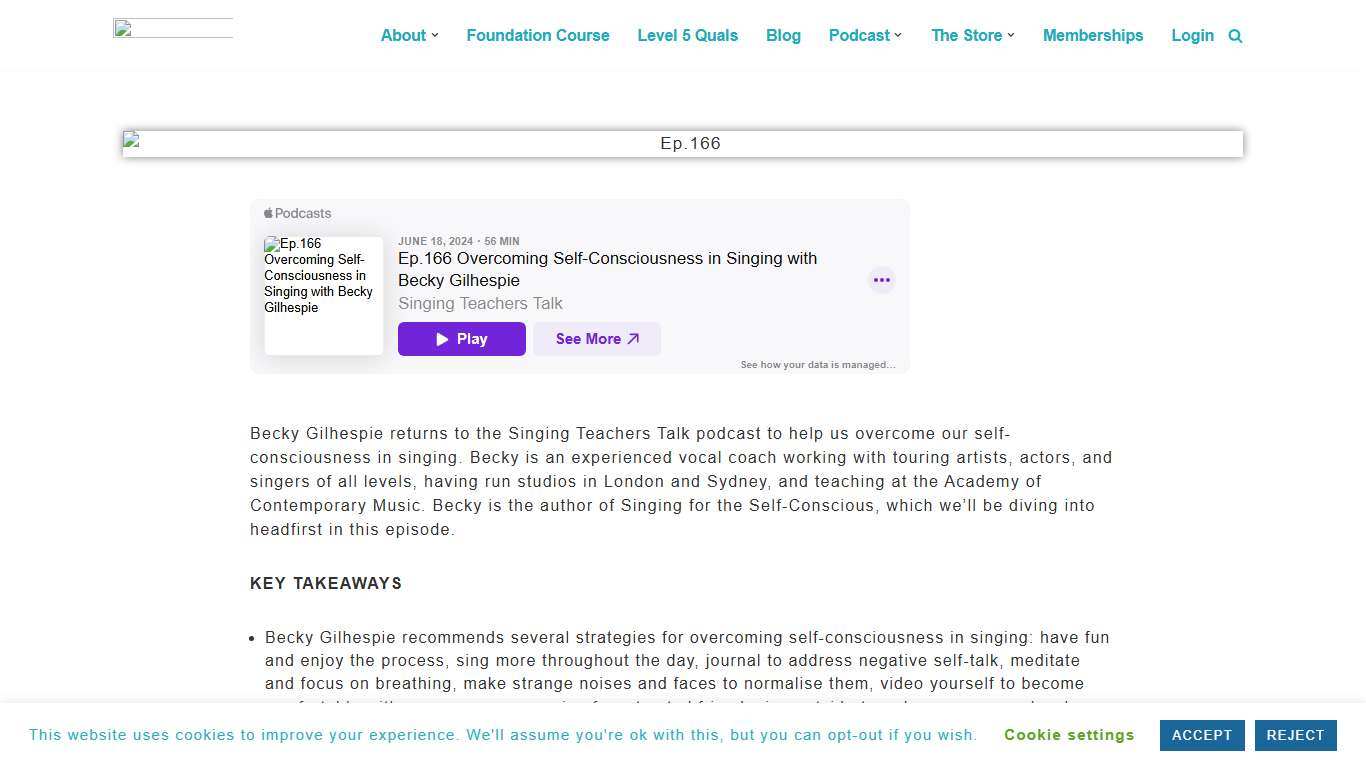Click the search magnifier icon in navigation
The width and height of the screenshot is (1366, 768).
pos(1235,36)
